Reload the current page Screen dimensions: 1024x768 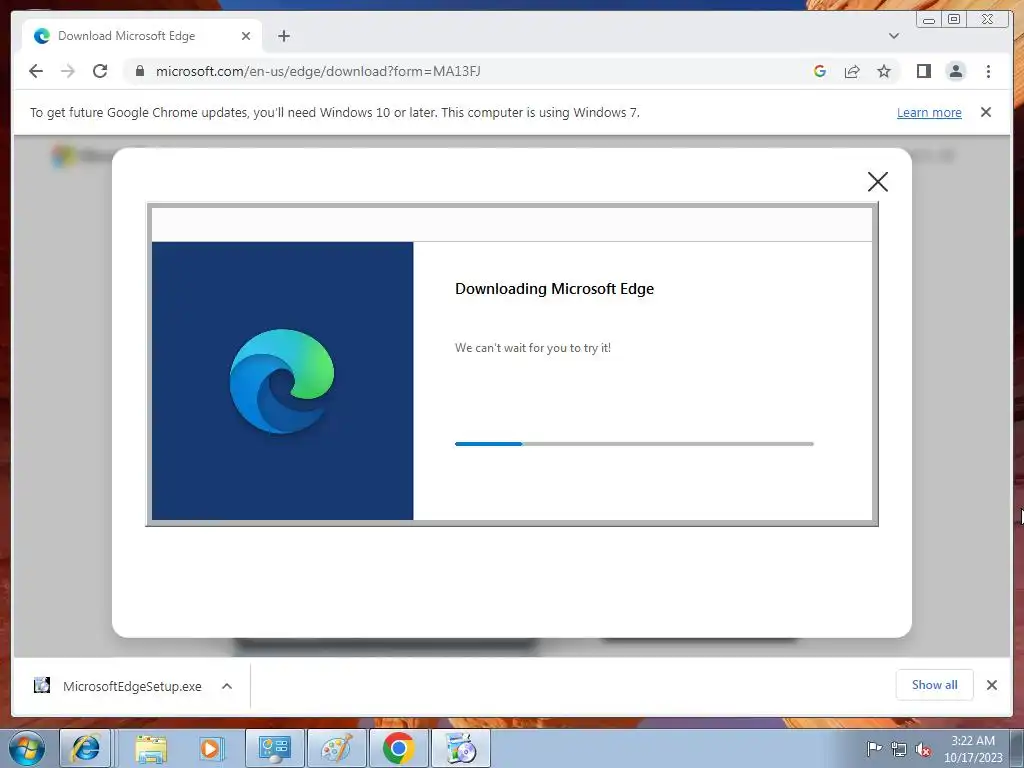pos(100,71)
